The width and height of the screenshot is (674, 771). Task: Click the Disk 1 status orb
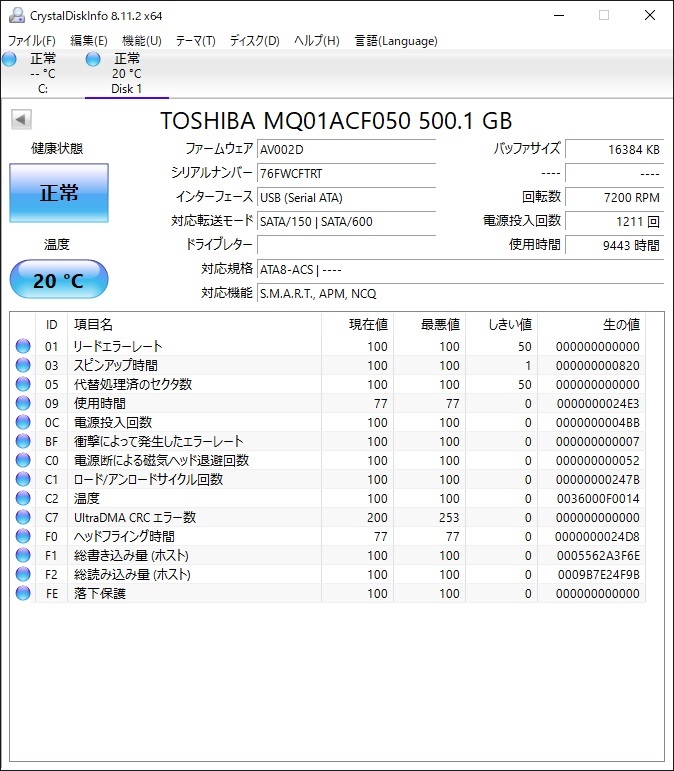point(94,60)
